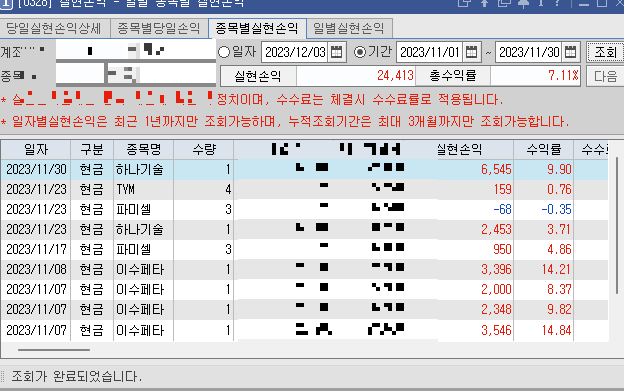Image resolution: width=624 pixels, height=391 pixels.
Task: Click the 0.76 return rate cell
Action: pos(544,189)
